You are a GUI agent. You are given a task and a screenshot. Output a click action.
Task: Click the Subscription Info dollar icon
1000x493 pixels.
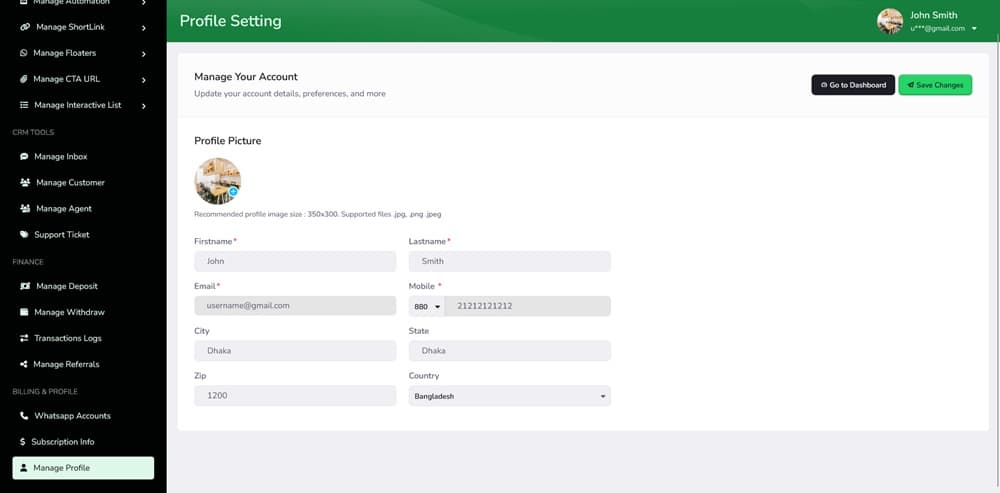pyautogui.click(x=22, y=442)
